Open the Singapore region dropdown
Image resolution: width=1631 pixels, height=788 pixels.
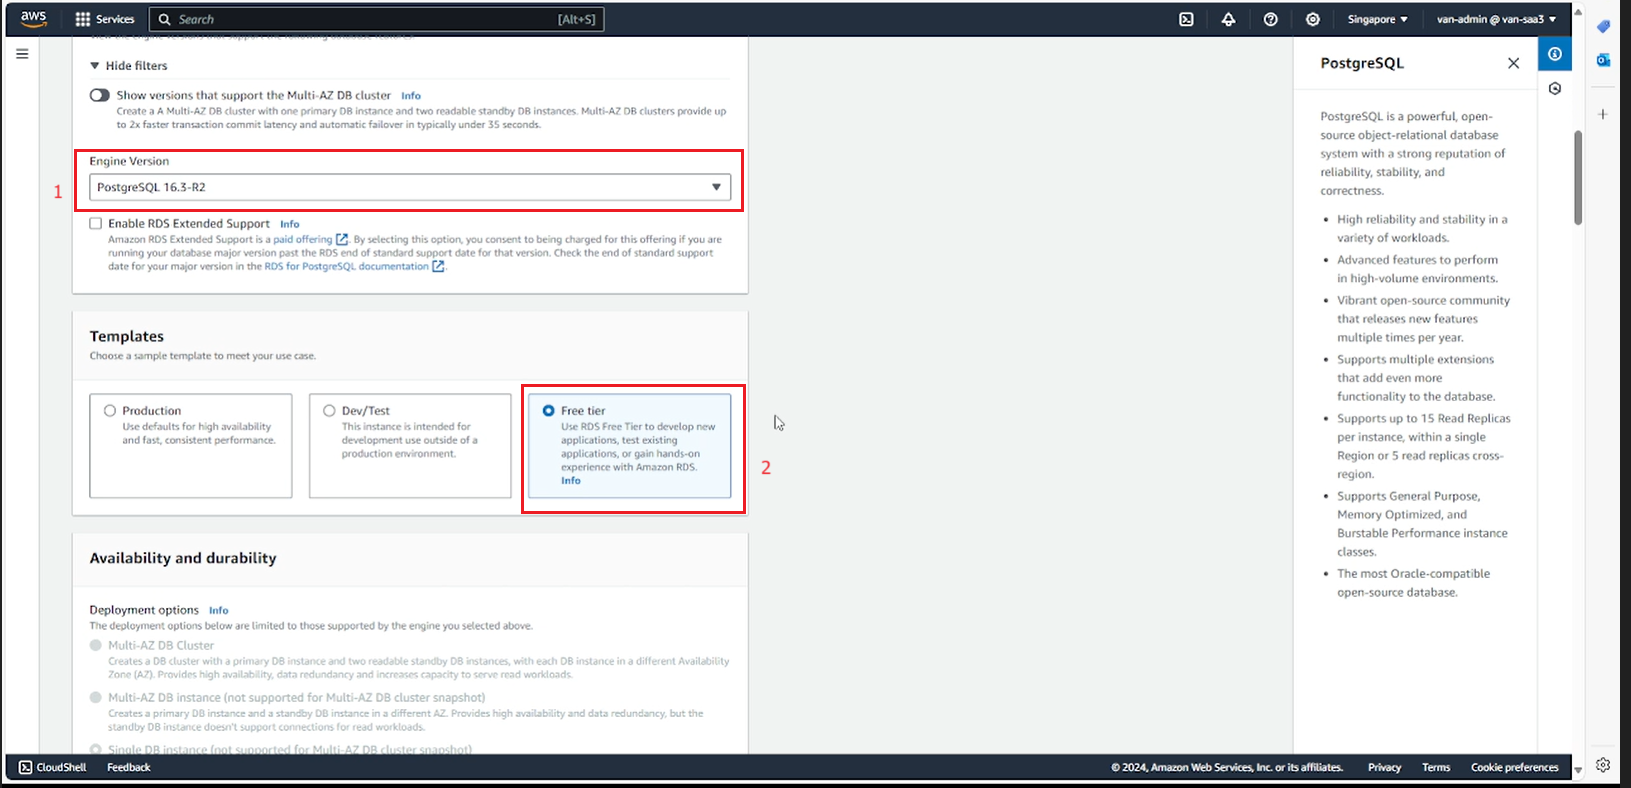(x=1377, y=19)
